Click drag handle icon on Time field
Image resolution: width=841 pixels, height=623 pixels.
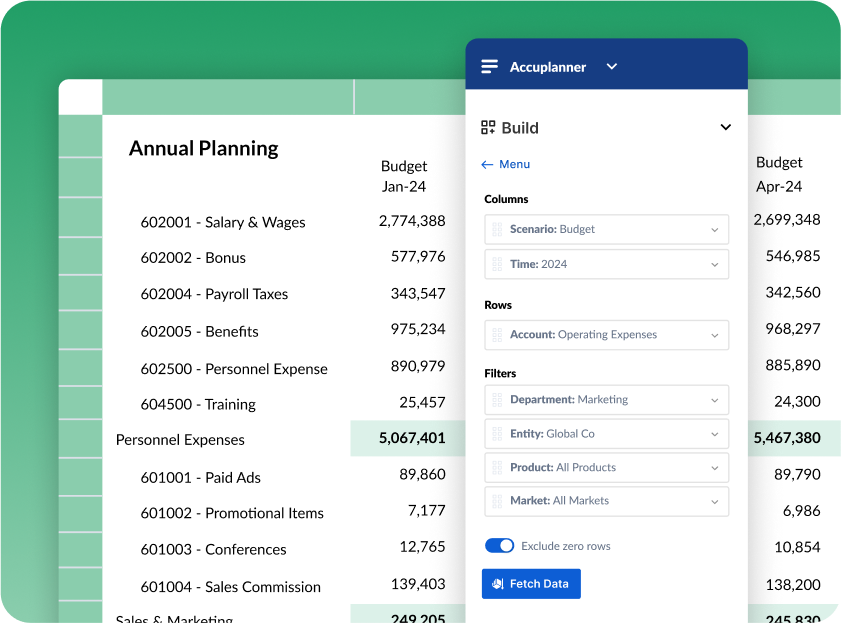497,264
